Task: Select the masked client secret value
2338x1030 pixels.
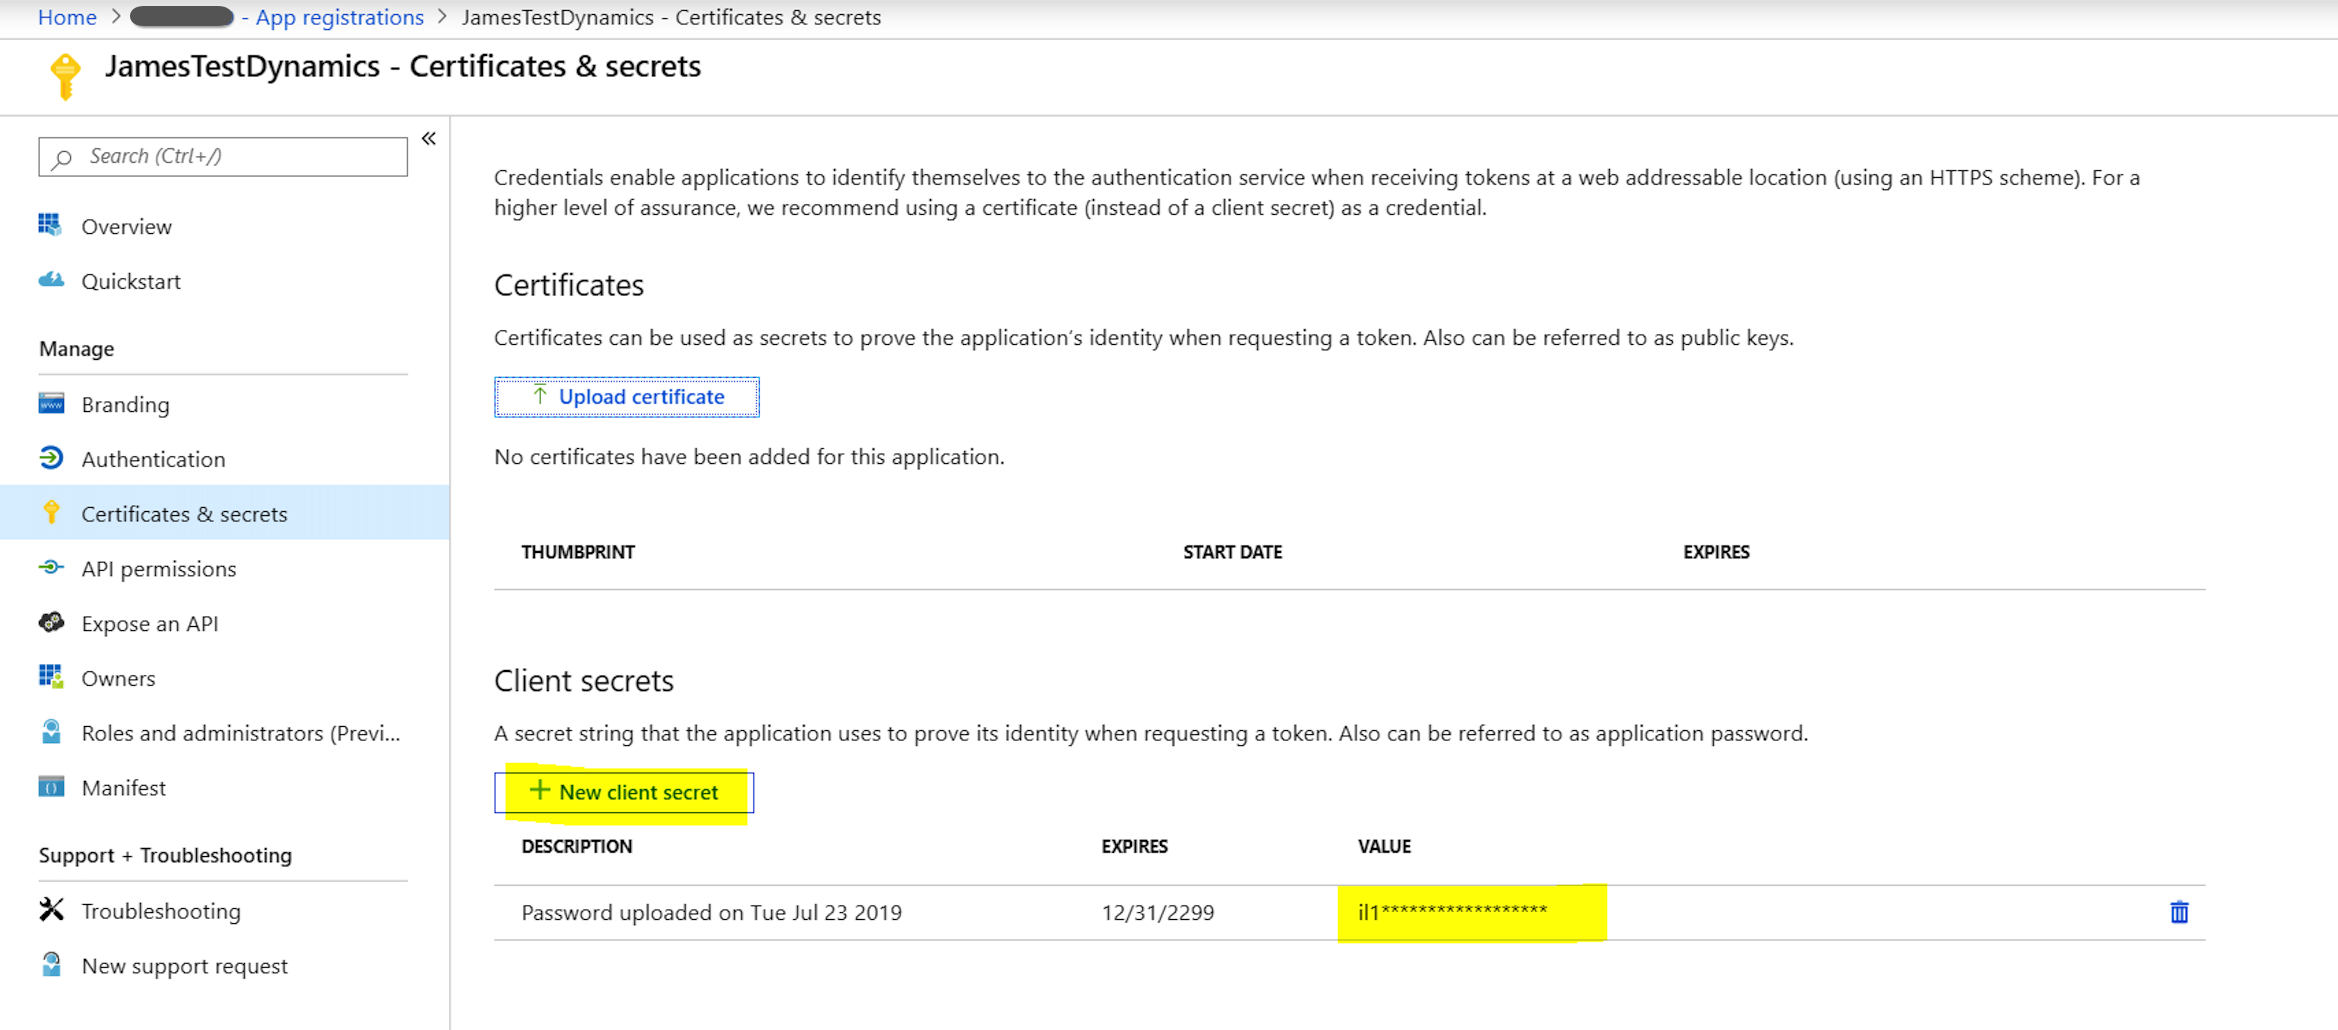Action: point(1452,912)
